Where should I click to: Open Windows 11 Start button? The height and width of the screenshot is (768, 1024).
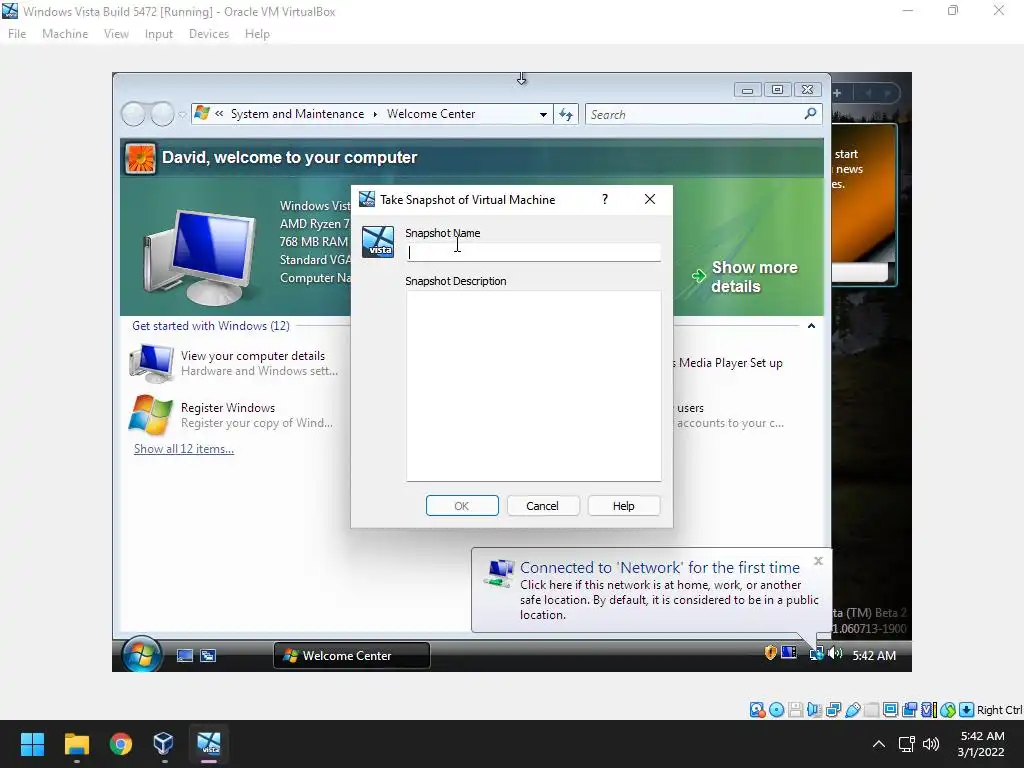tap(32, 744)
